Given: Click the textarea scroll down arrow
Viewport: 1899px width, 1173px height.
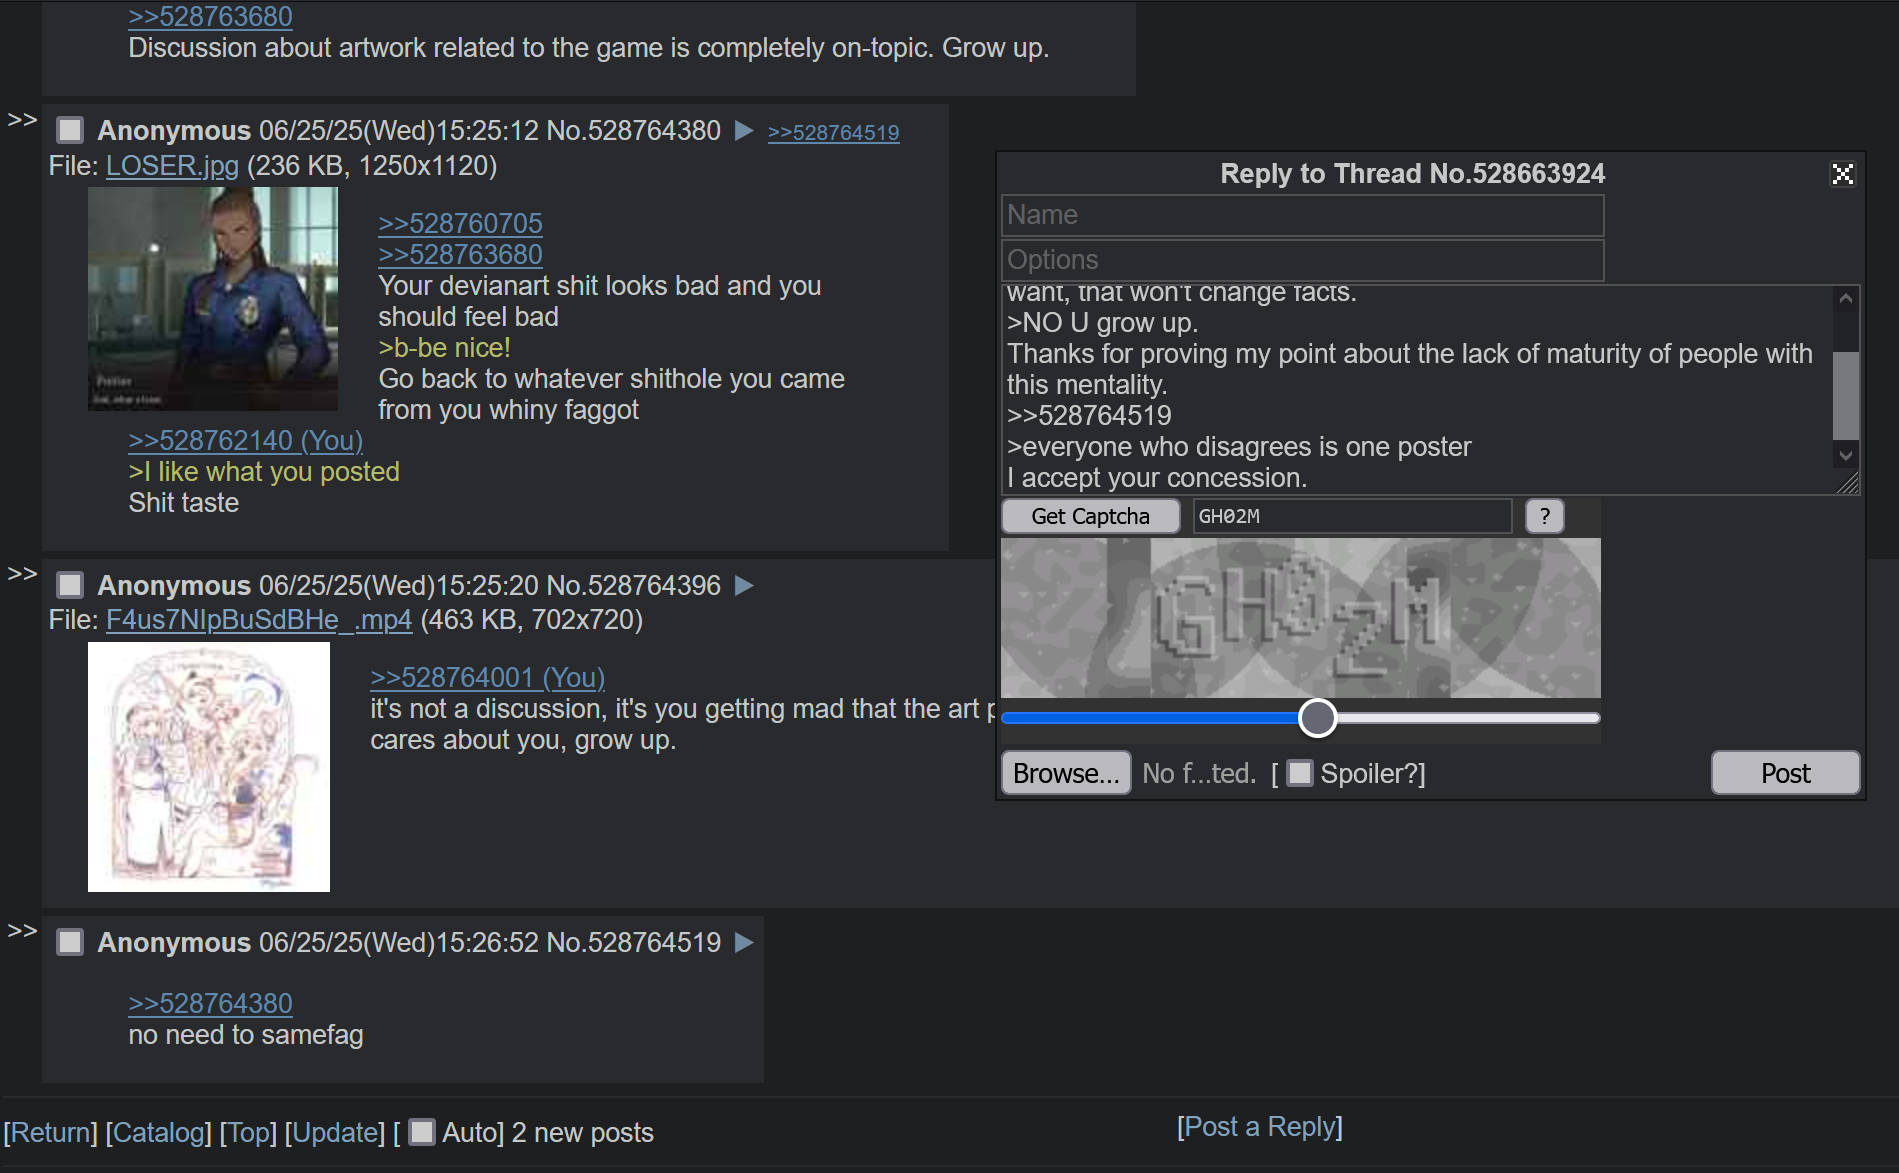Looking at the screenshot, I should point(1845,455).
